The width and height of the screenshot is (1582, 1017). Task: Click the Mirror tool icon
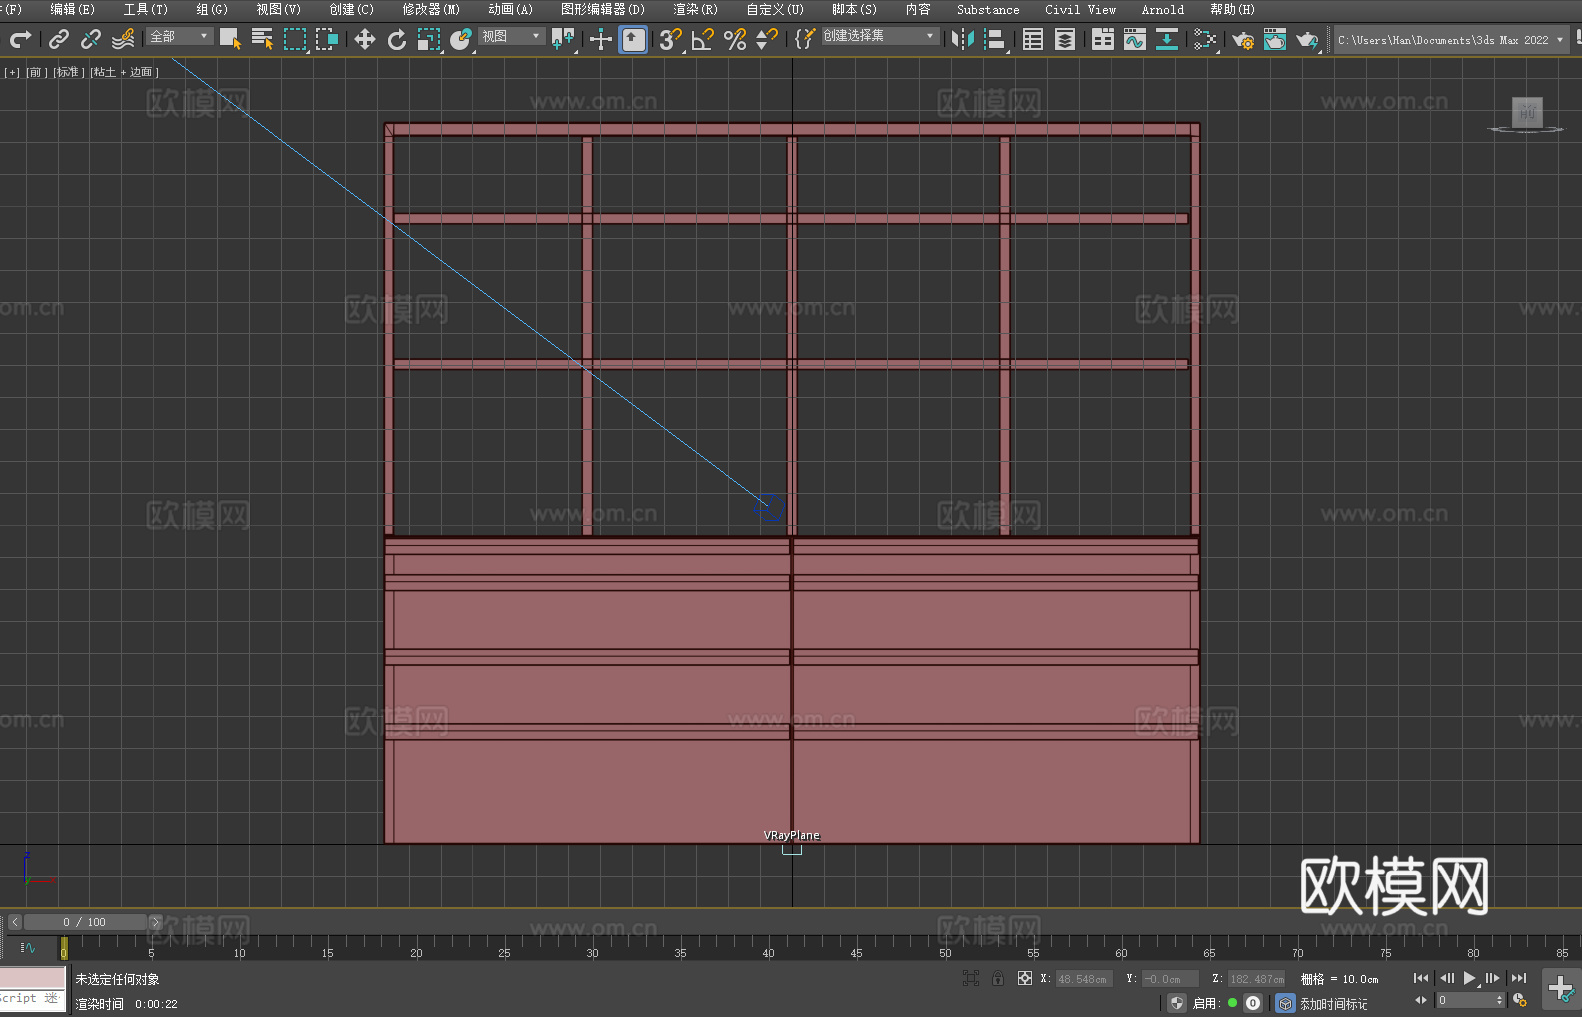(x=963, y=39)
